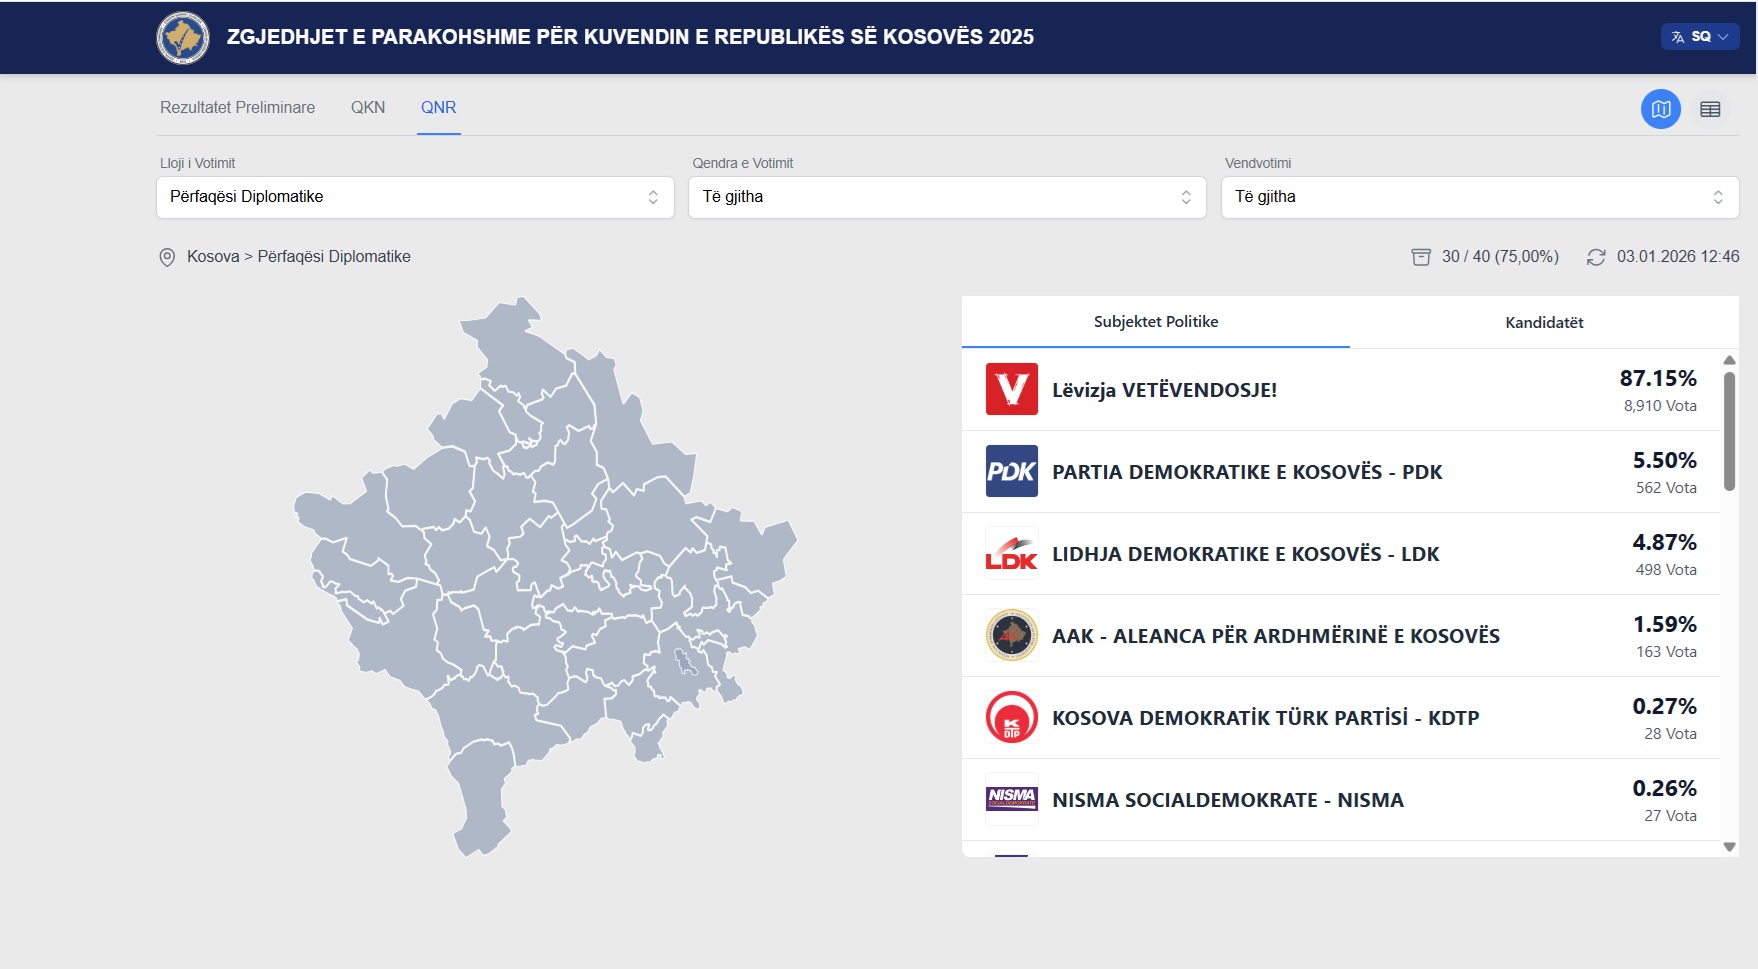Image resolution: width=1758 pixels, height=969 pixels.
Task: Open the SQ language selector dropdown
Action: click(x=1700, y=37)
